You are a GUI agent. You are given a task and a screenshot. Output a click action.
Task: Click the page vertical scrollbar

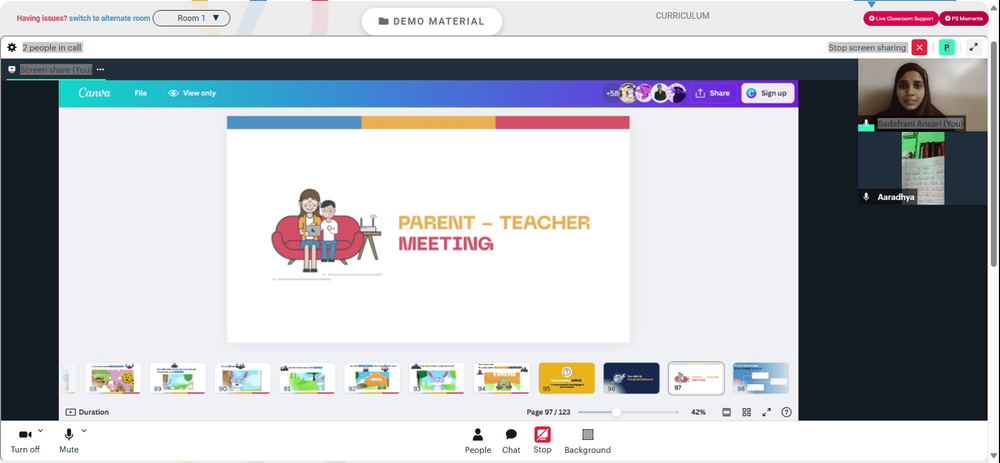994,153
